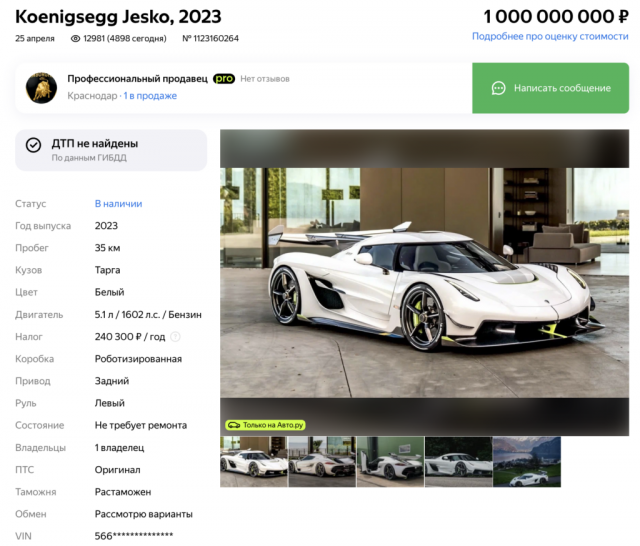Click the seller's avatar picture
The width and height of the screenshot is (640, 546).
pos(41,87)
